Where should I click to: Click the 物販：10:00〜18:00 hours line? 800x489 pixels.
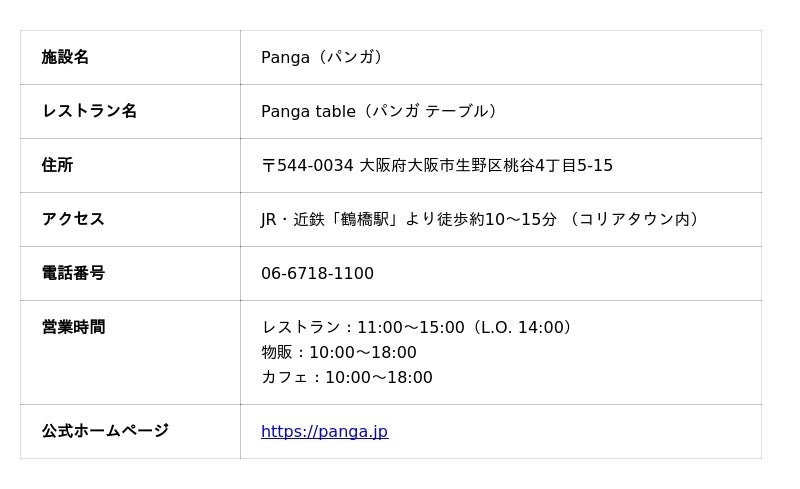tap(339, 353)
